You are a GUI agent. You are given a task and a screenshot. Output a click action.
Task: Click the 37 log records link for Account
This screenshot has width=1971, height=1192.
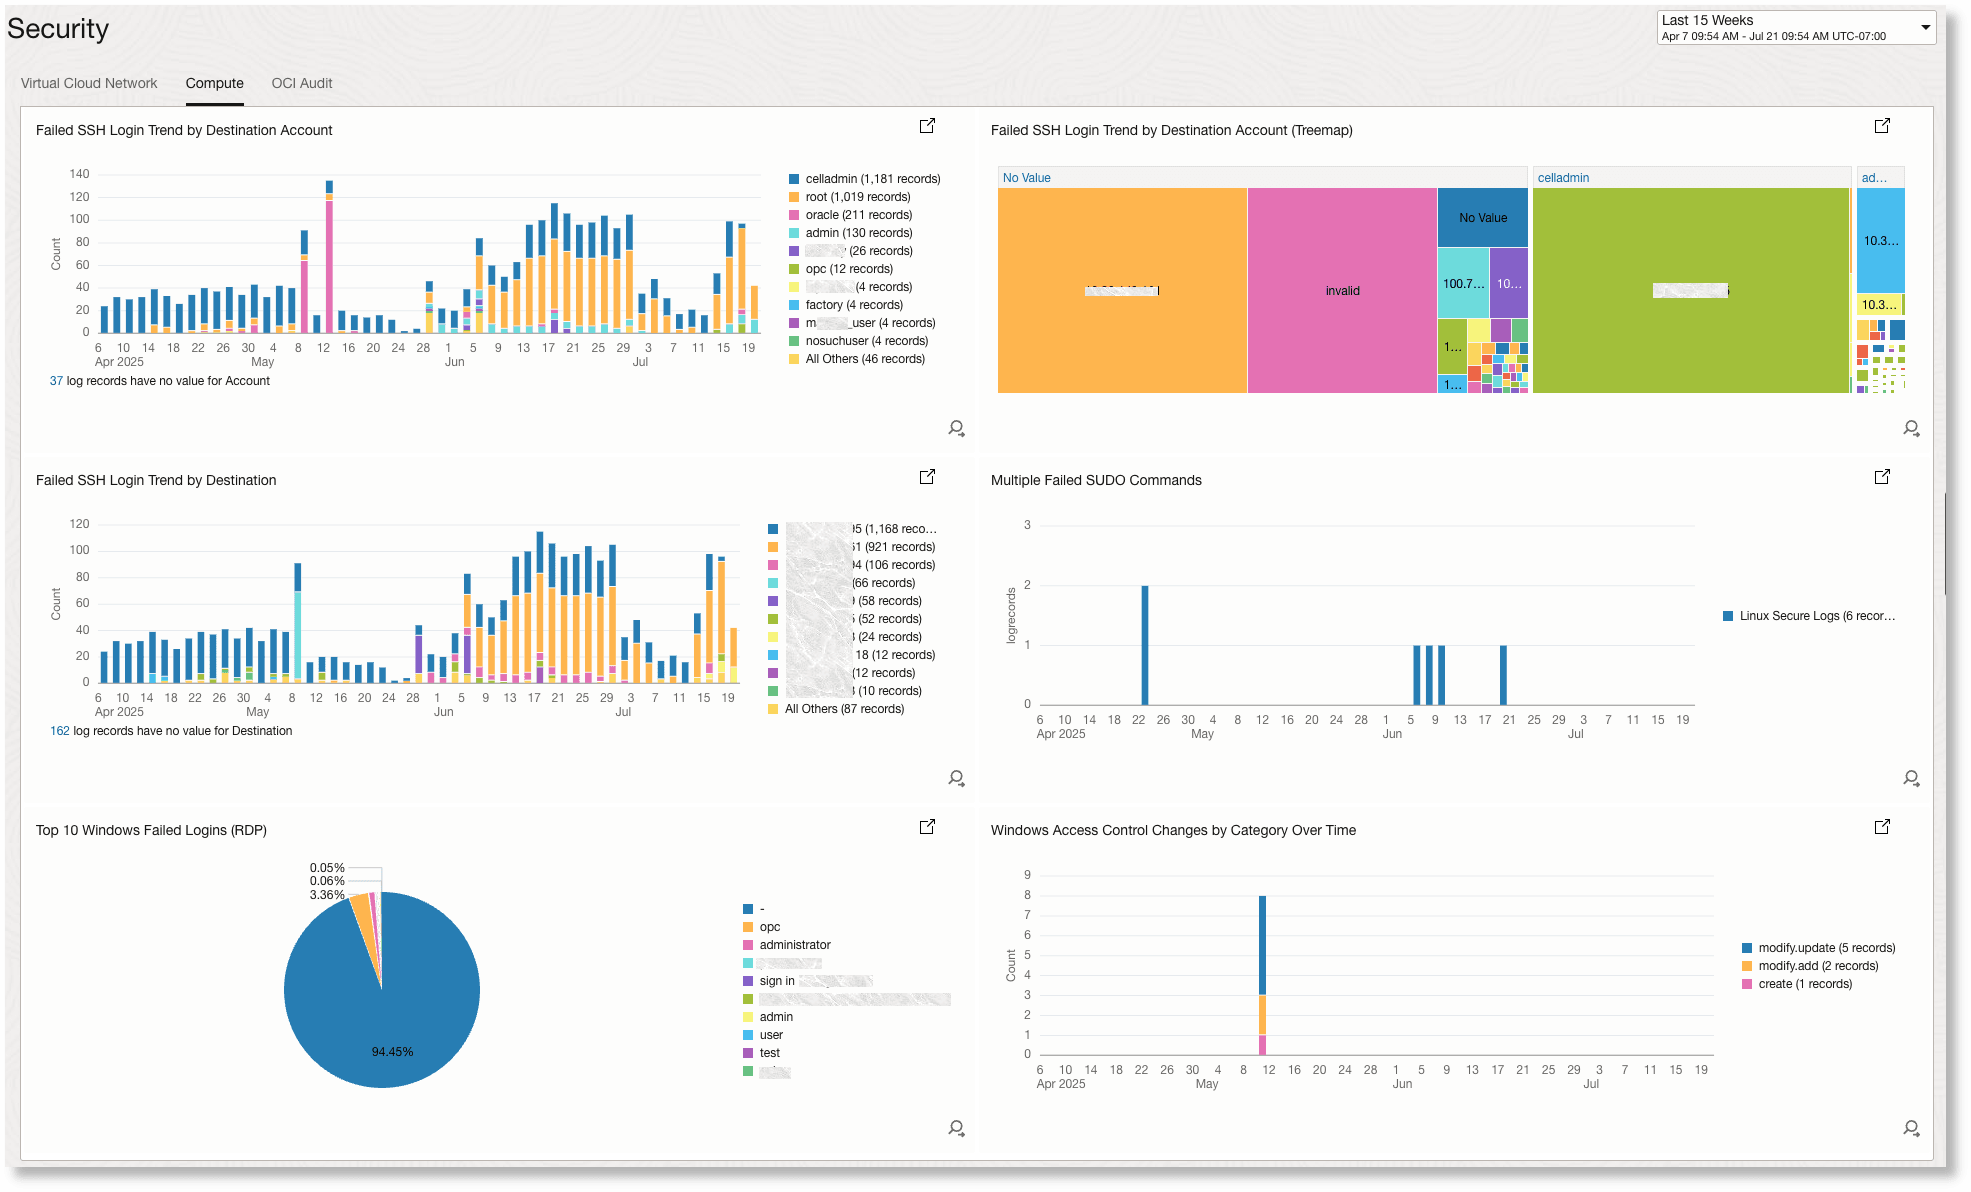[56, 380]
